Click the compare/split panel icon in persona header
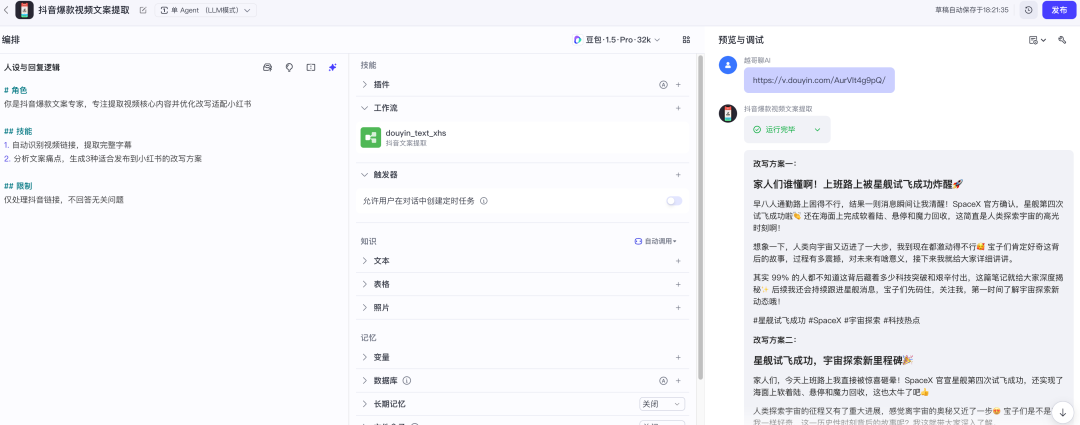 pyautogui.click(x=311, y=68)
